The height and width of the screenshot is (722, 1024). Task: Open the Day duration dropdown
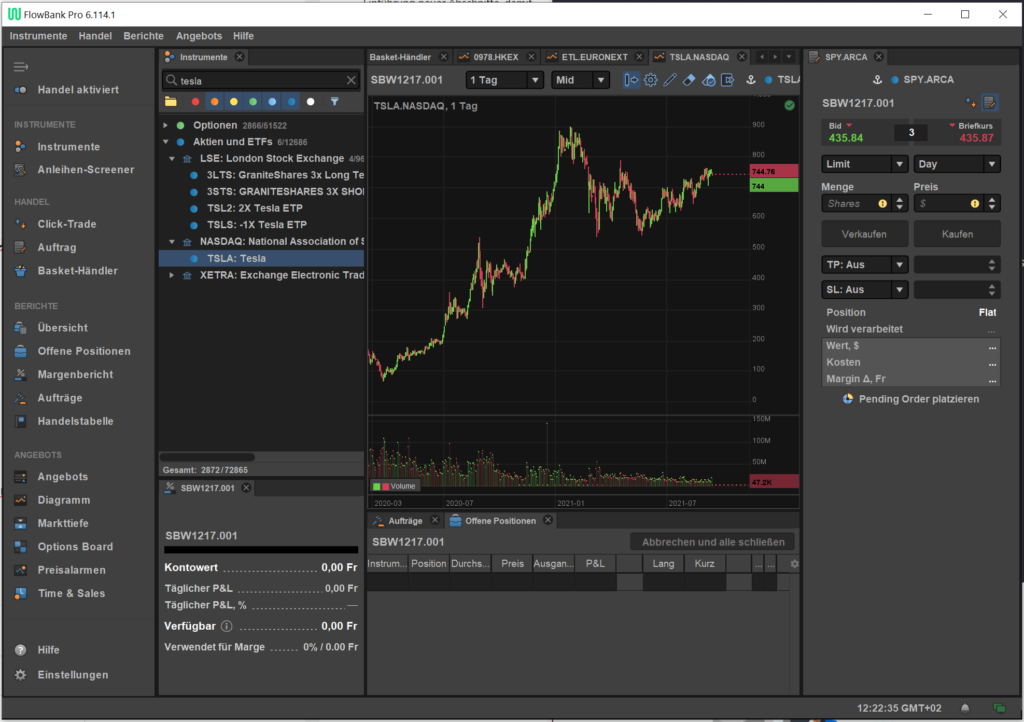click(x=956, y=164)
